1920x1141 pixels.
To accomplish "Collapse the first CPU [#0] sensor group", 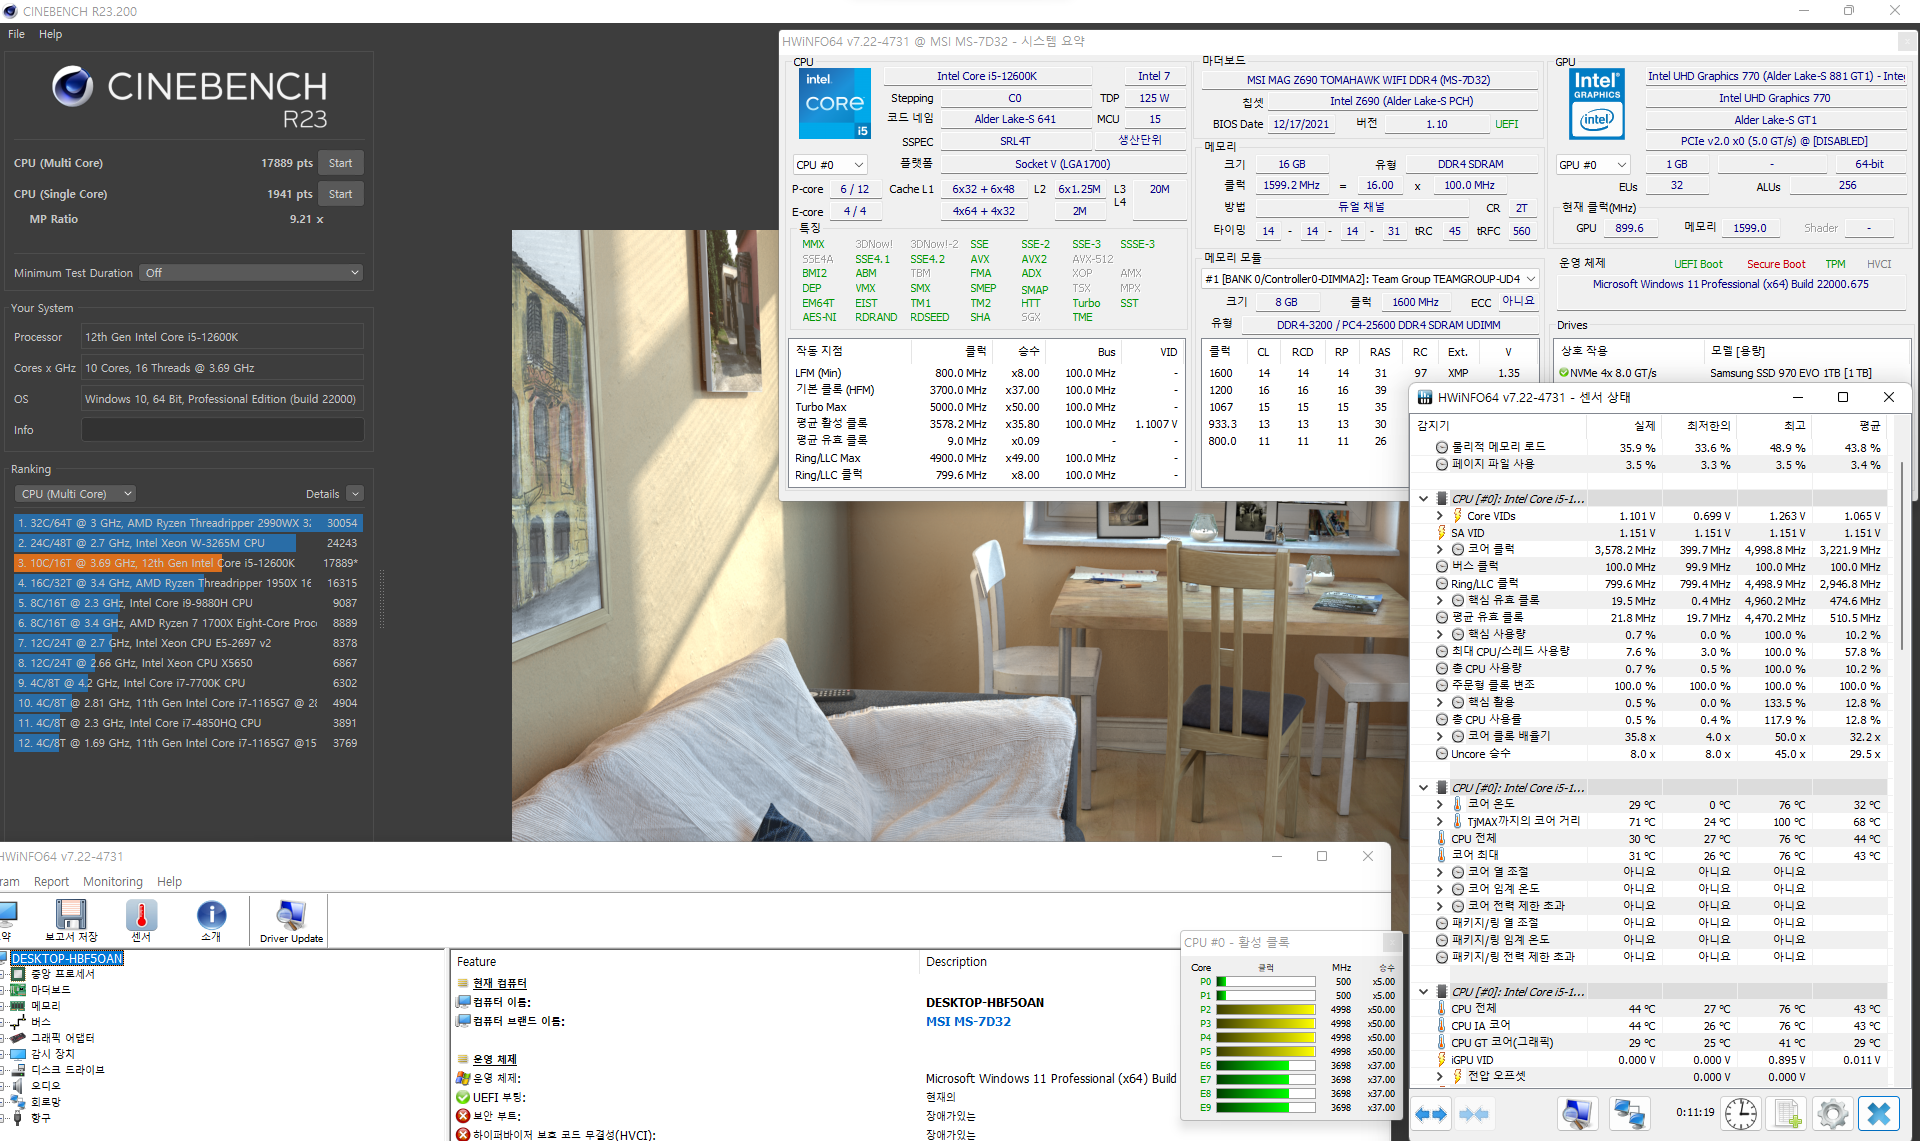I will click(x=1423, y=498).
